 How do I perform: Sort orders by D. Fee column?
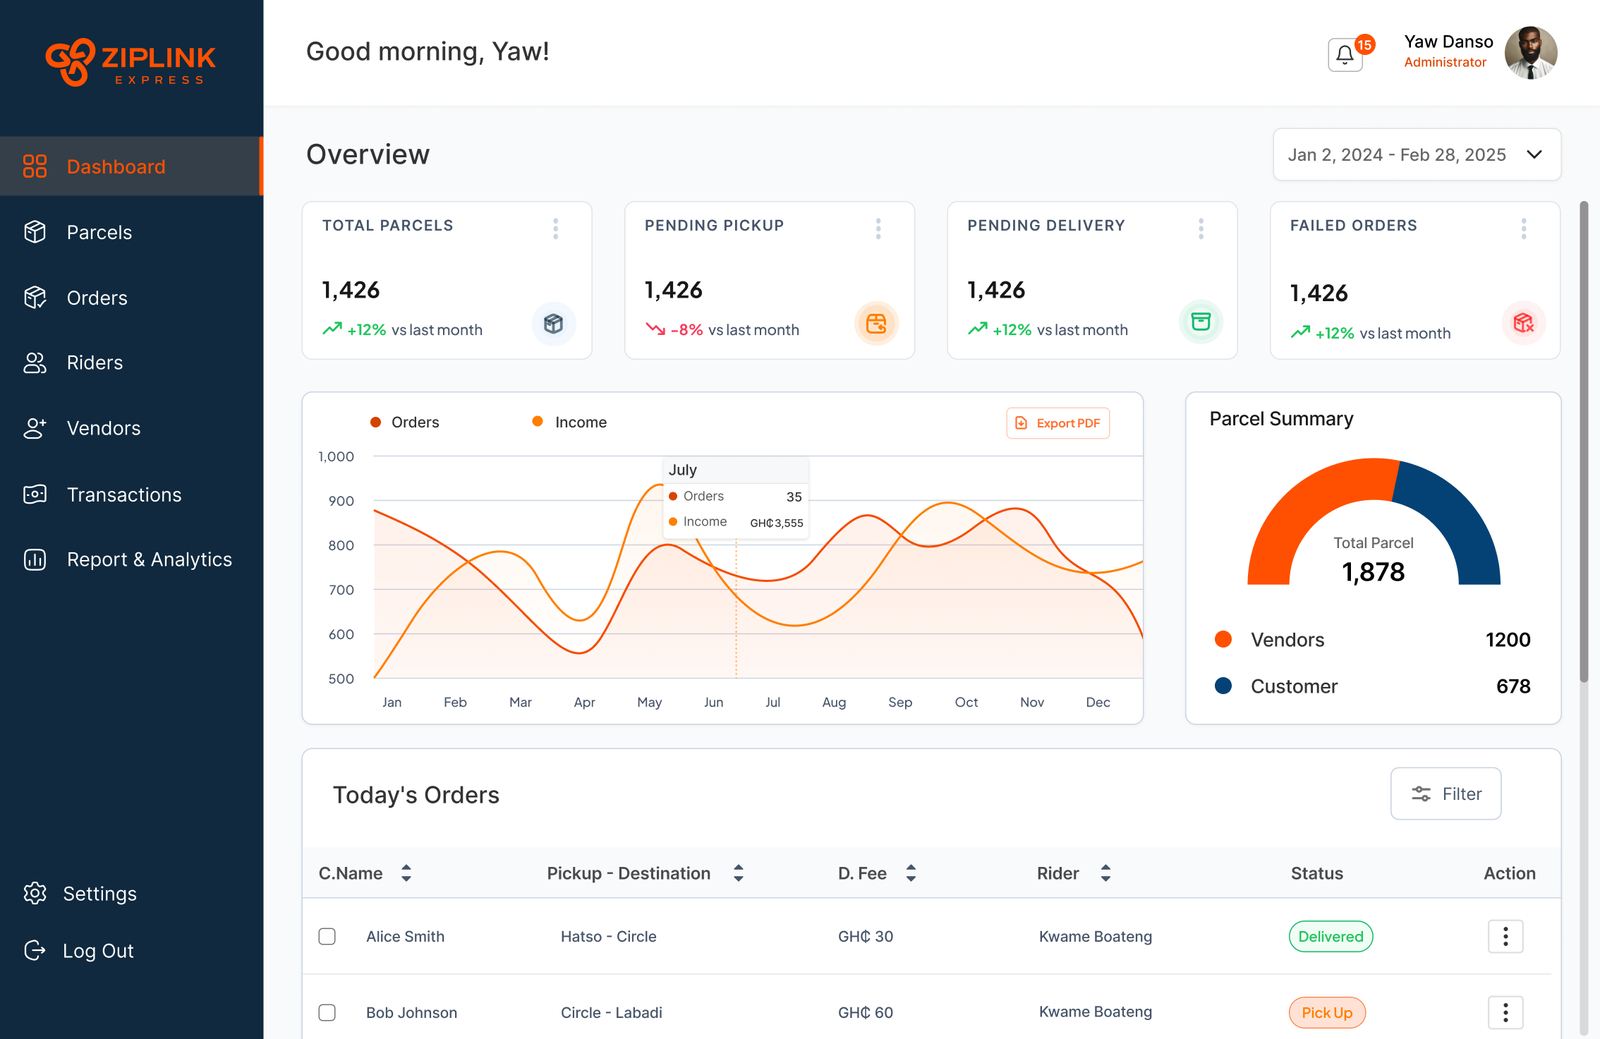(911, 874)
